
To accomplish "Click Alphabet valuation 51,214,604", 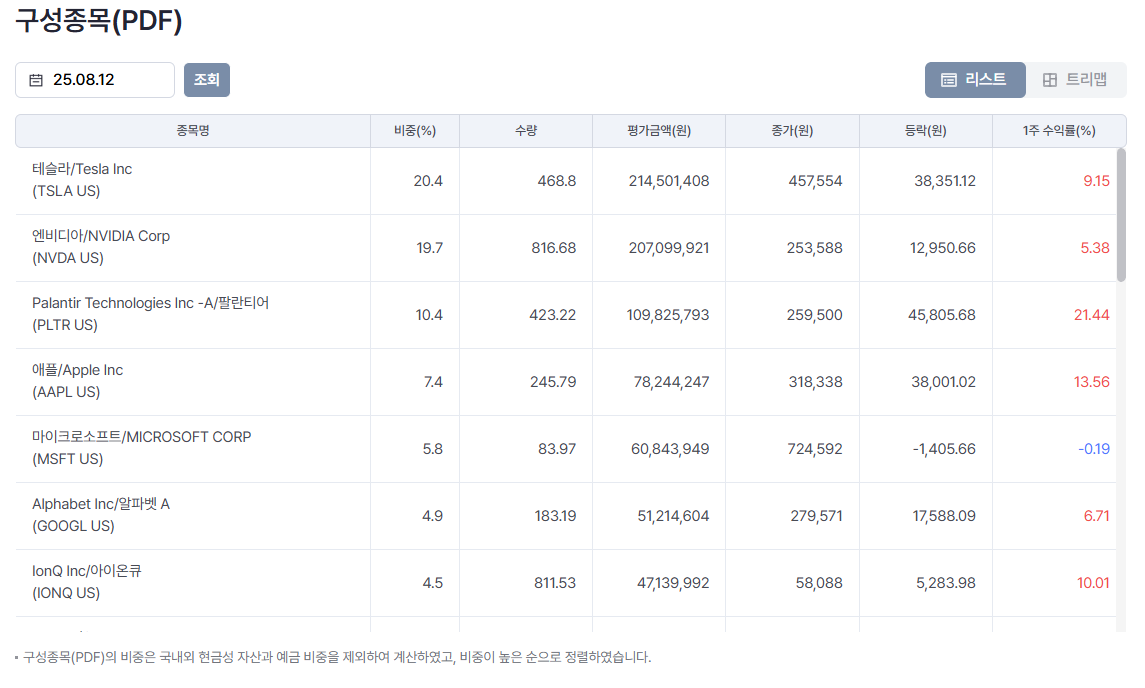I will coord(673,516).
